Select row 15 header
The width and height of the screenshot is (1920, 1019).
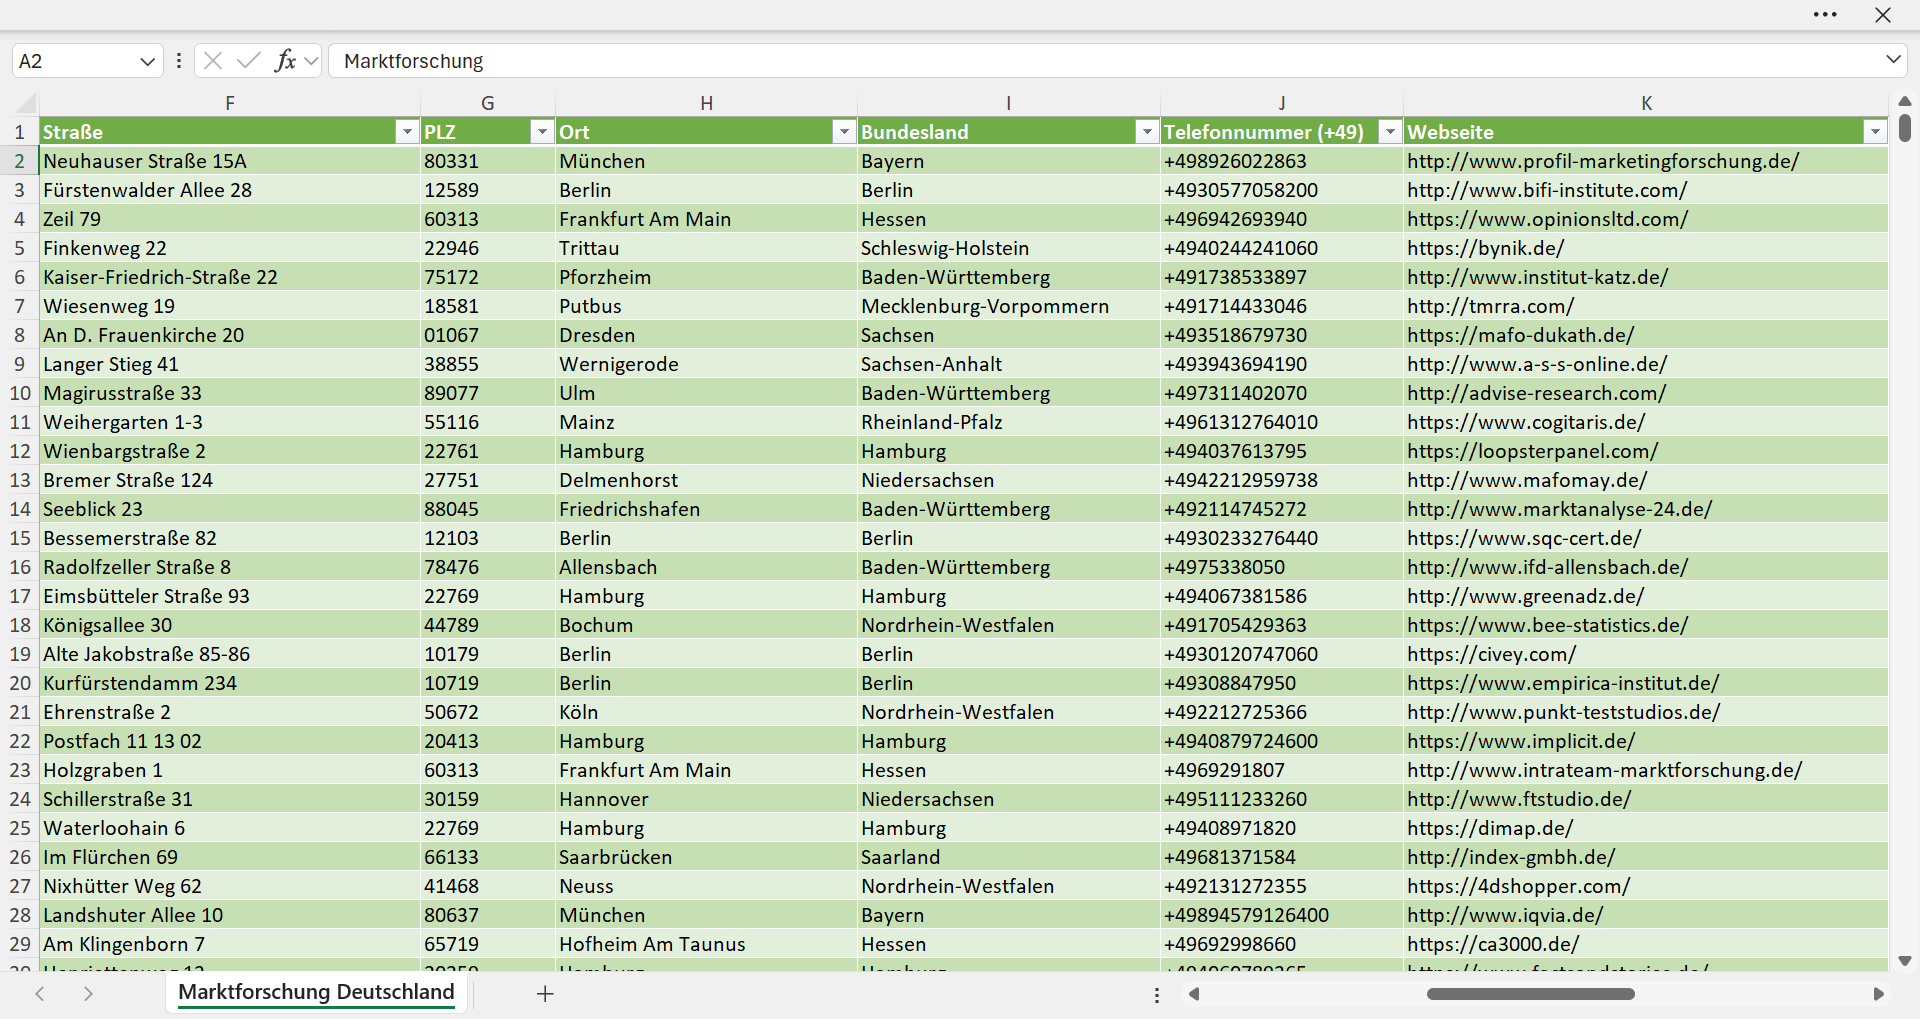20,538
